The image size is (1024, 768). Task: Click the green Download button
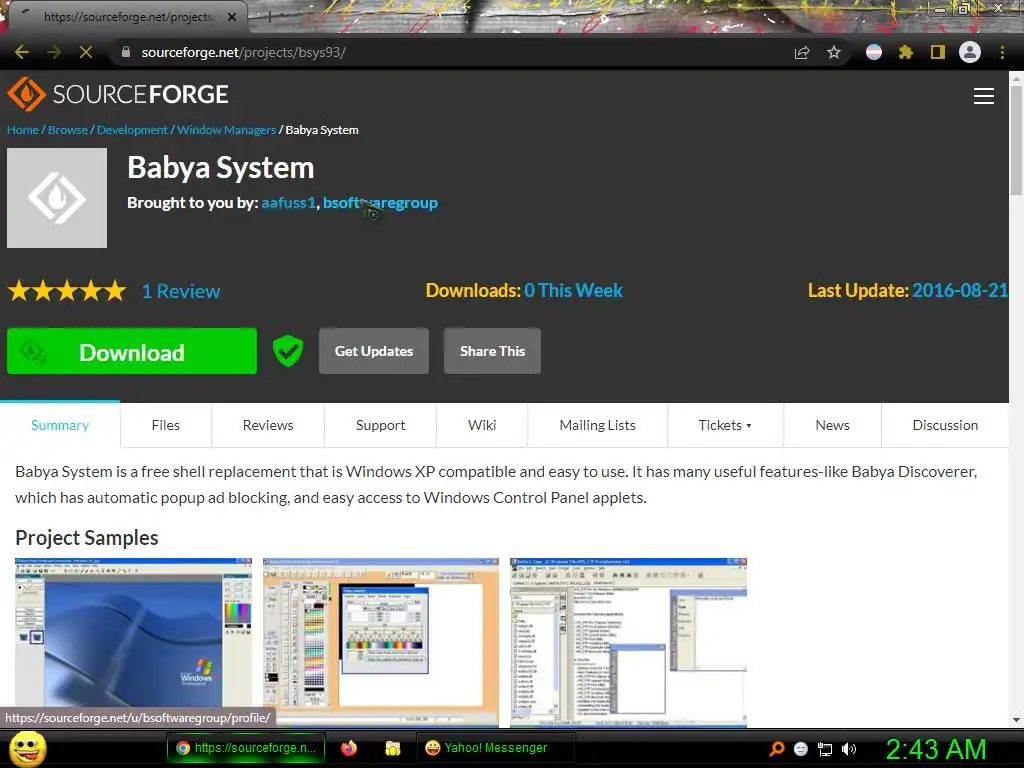(132, 351)
